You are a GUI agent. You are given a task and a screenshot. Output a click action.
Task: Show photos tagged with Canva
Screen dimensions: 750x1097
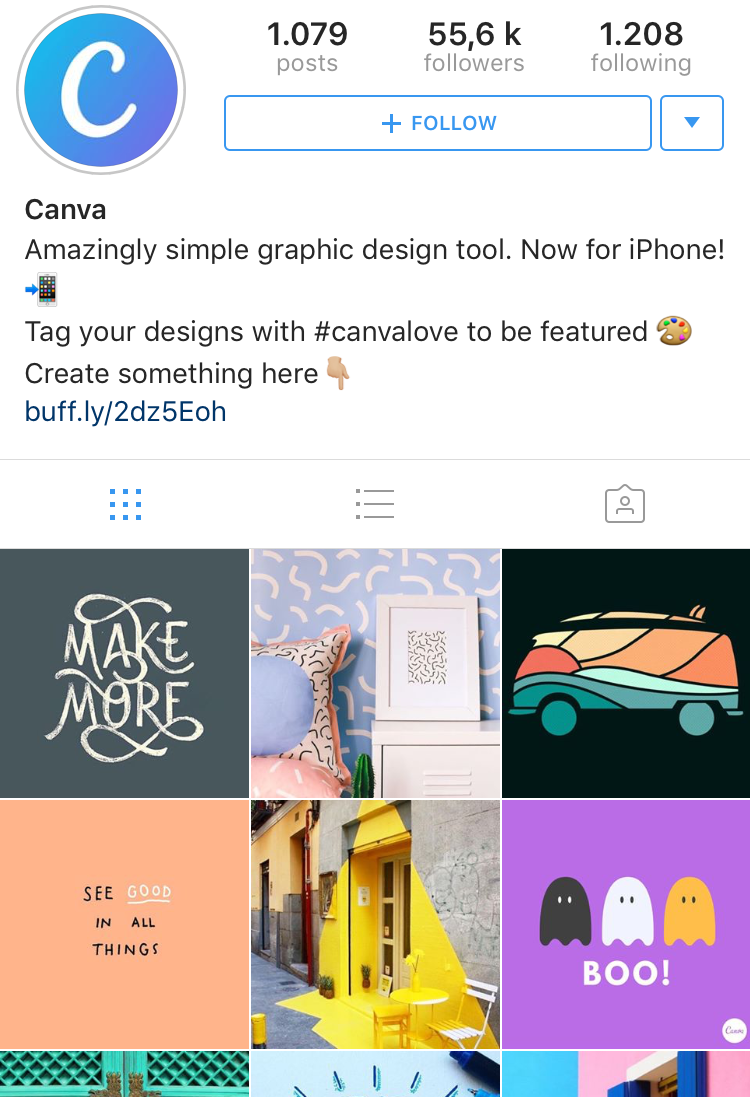coord(625,504)
